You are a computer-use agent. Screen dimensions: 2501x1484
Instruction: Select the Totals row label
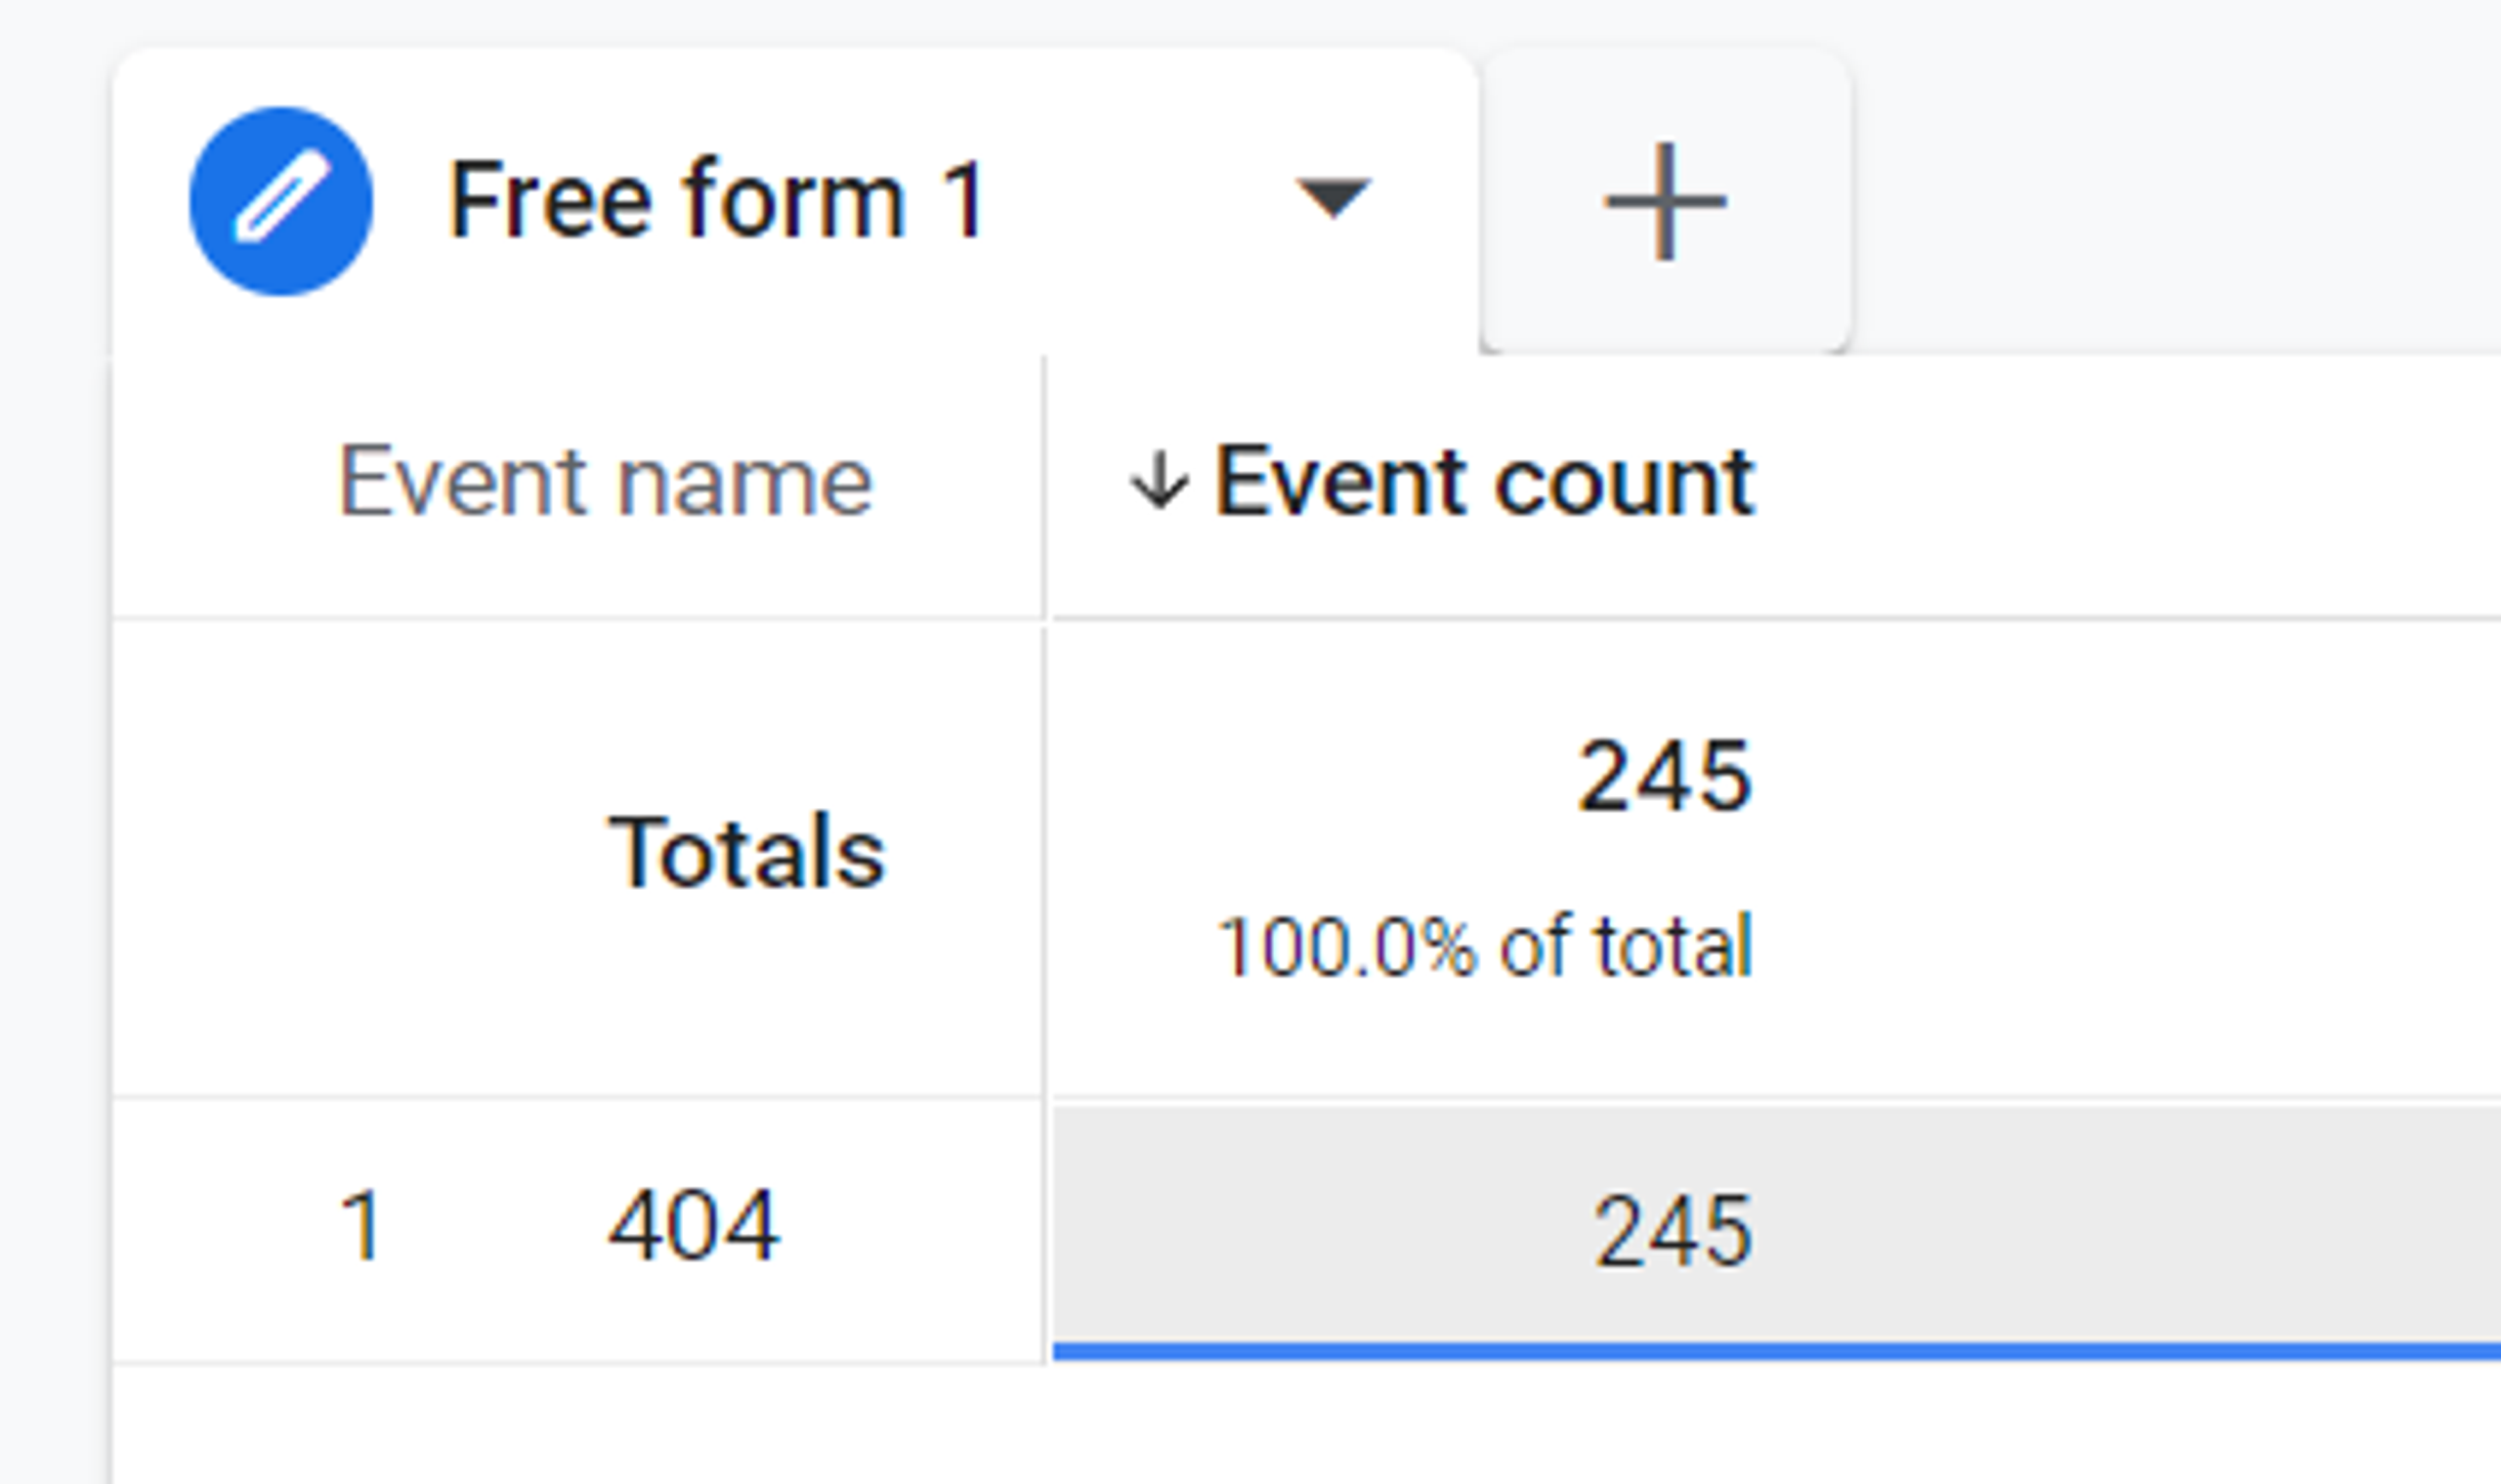(747, 852)
